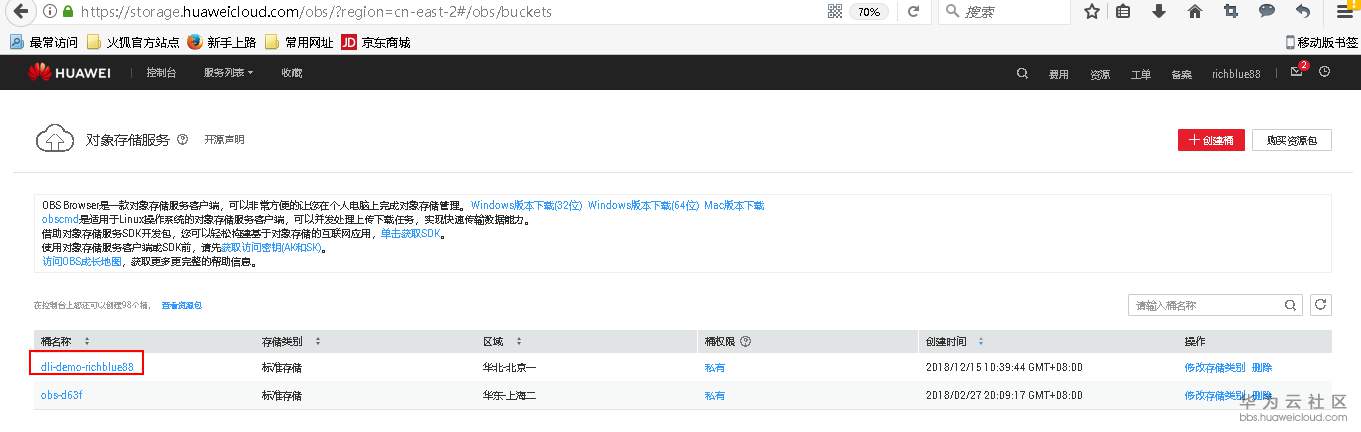Click the 70% zoom level indicator
Viewport: 1361px width, 432px height.
tap(868, 12)
